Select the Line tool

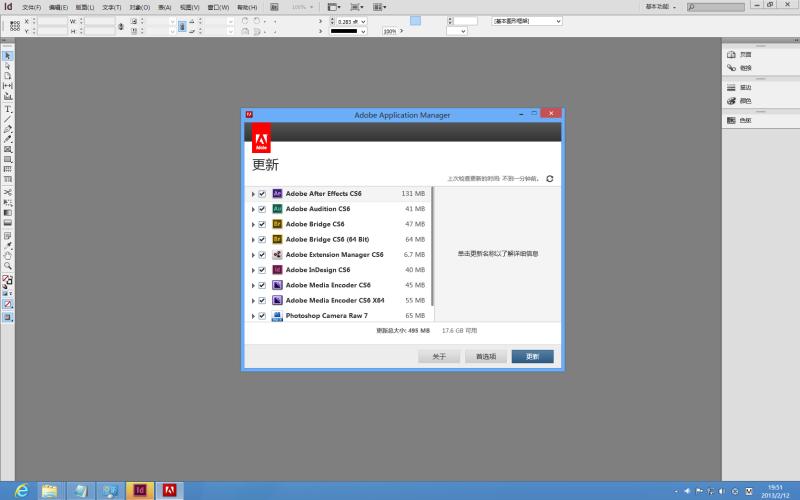tap(8, 119)
